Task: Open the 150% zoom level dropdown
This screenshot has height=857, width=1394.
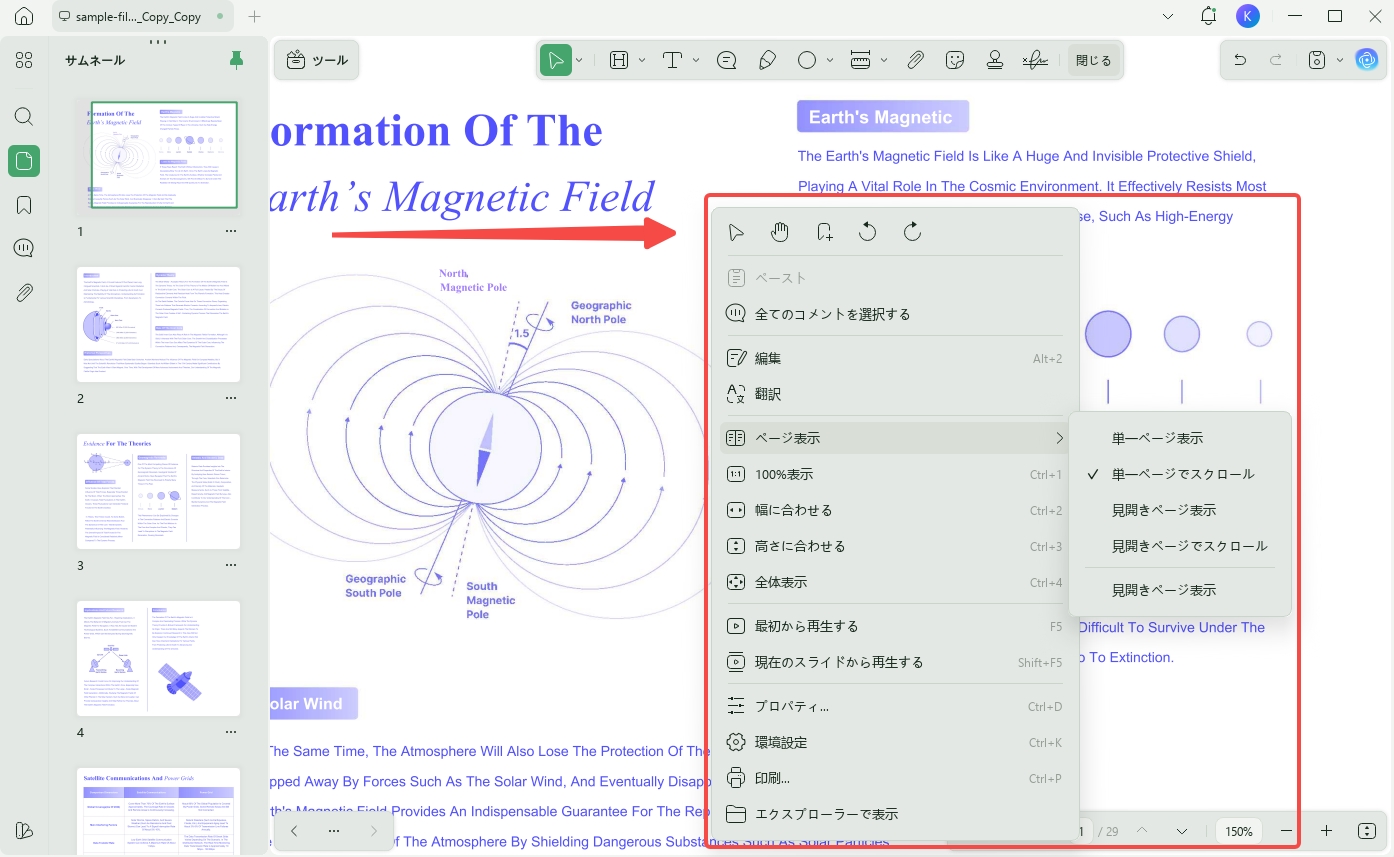Action: click(x=1239, y=831)
